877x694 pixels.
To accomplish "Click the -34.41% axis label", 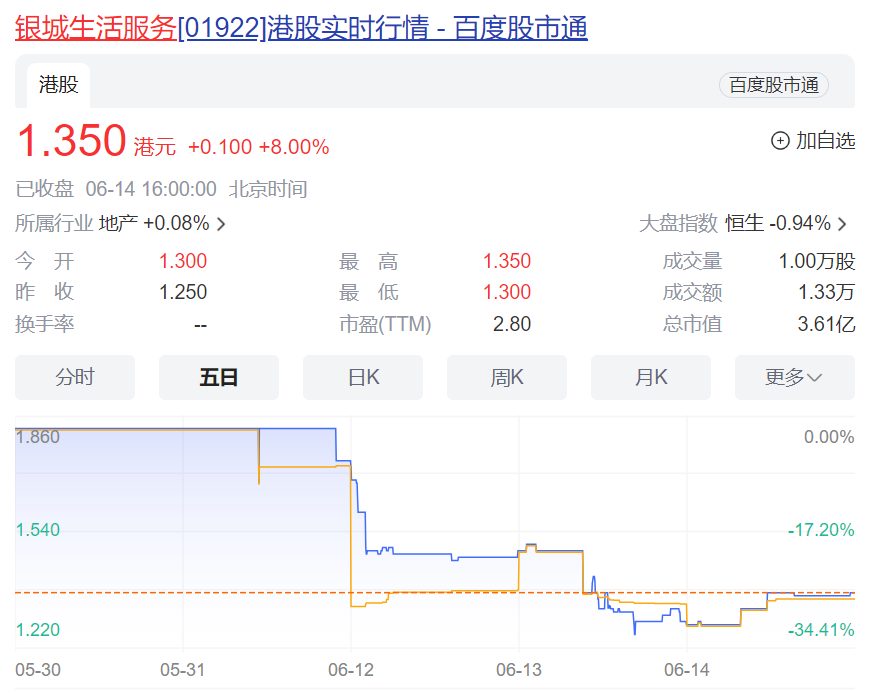I will pyautogui.click(x=821, y=630).
